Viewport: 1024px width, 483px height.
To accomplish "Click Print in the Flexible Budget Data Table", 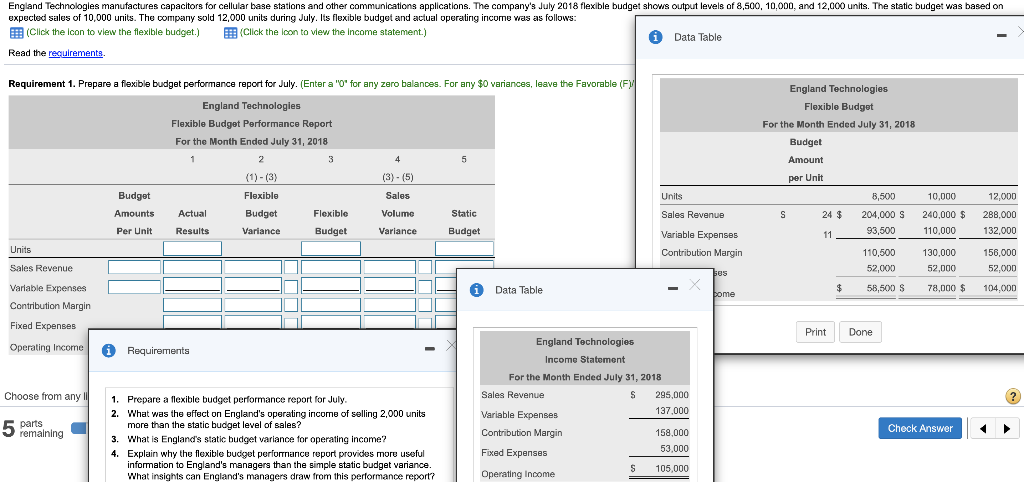I will [x=815, y=332].
